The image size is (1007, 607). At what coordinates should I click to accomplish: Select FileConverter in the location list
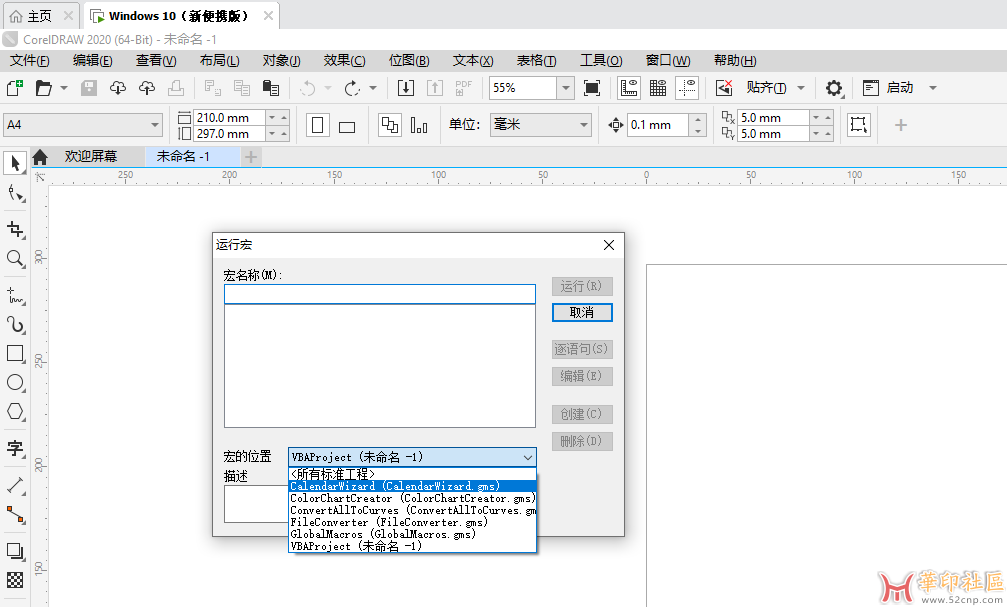coord(412,522)
